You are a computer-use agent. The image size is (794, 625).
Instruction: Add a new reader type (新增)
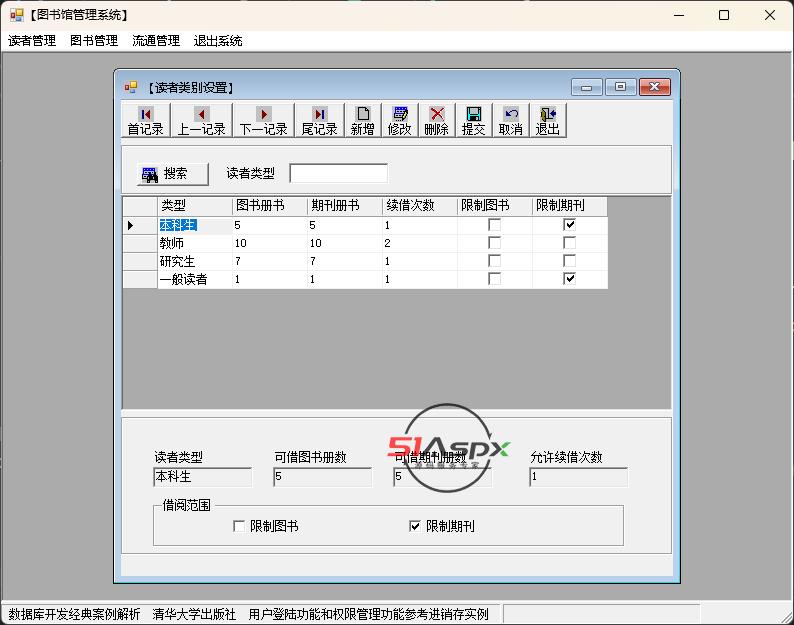(363, 121)
